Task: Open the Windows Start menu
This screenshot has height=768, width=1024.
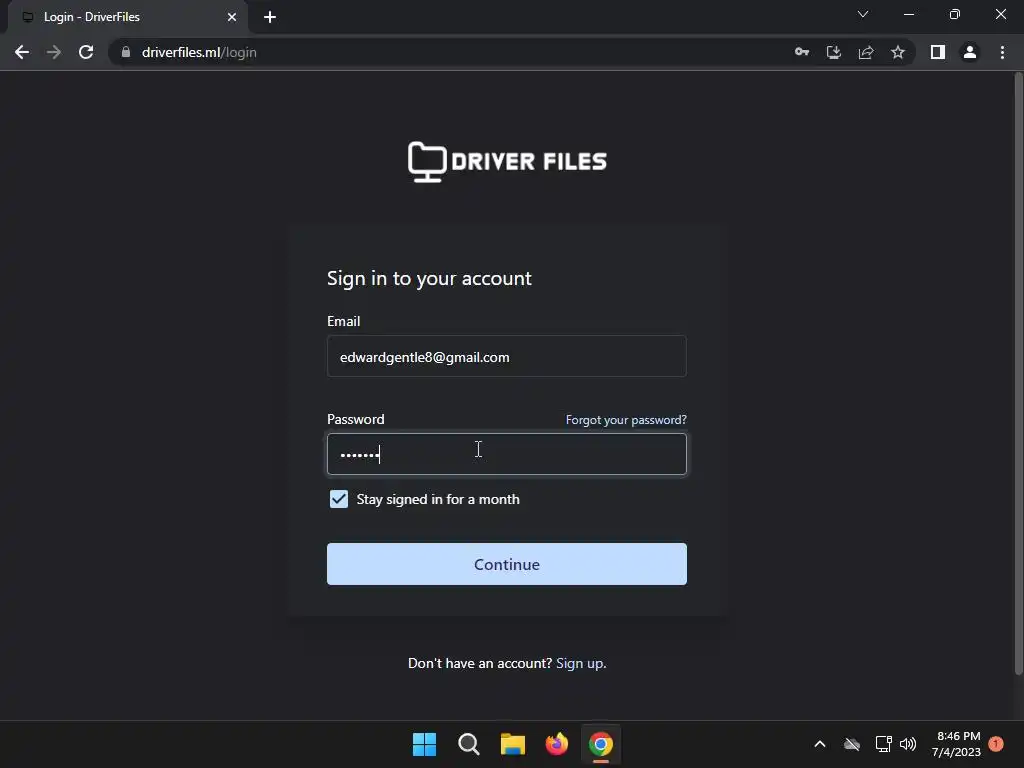Action: (424, 744)
